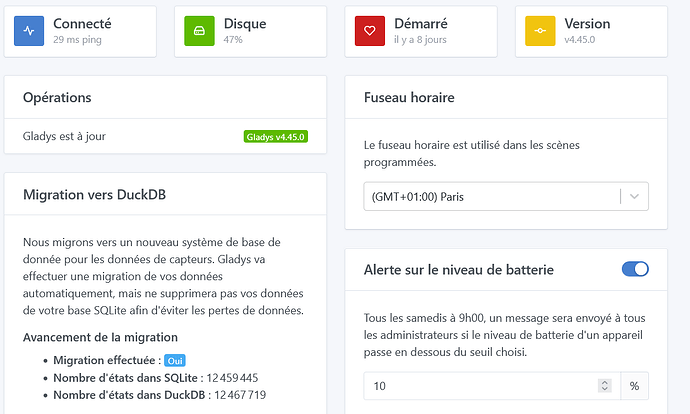
Task: Click the Version card title
Action: coord(587,23)
